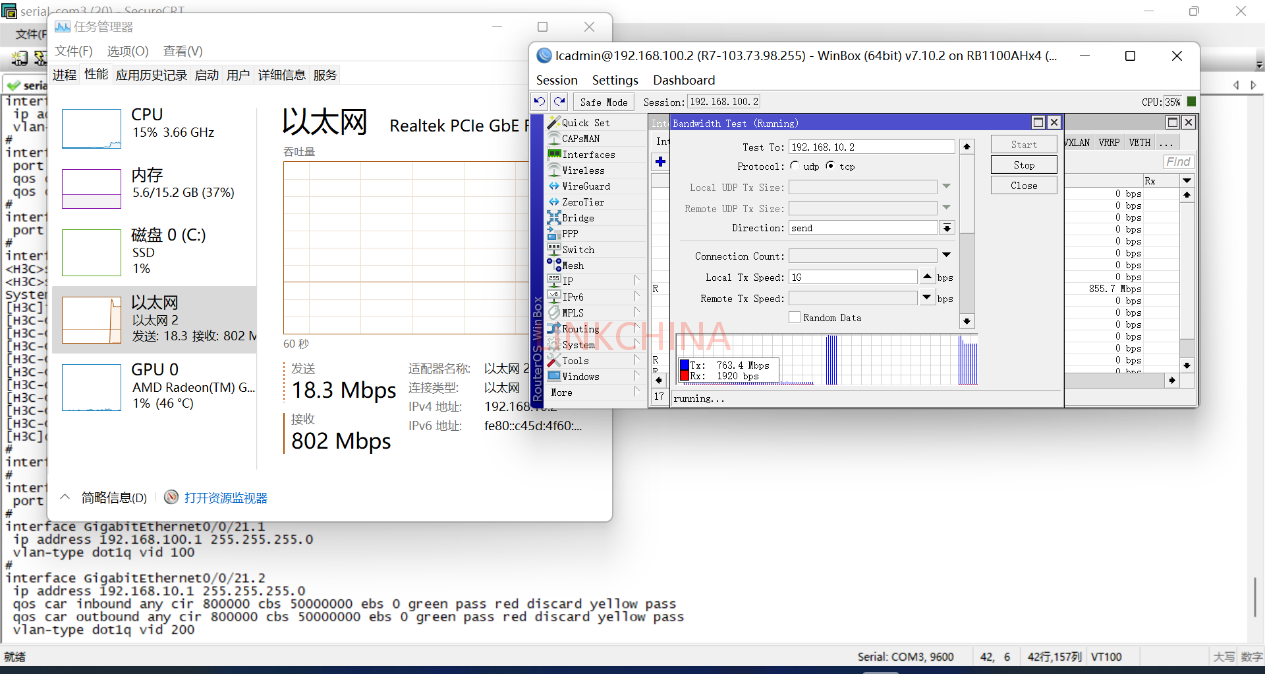1265x674 pixels.
Task: Switch to the 进程 tab
Action: [x=65, y=75]
